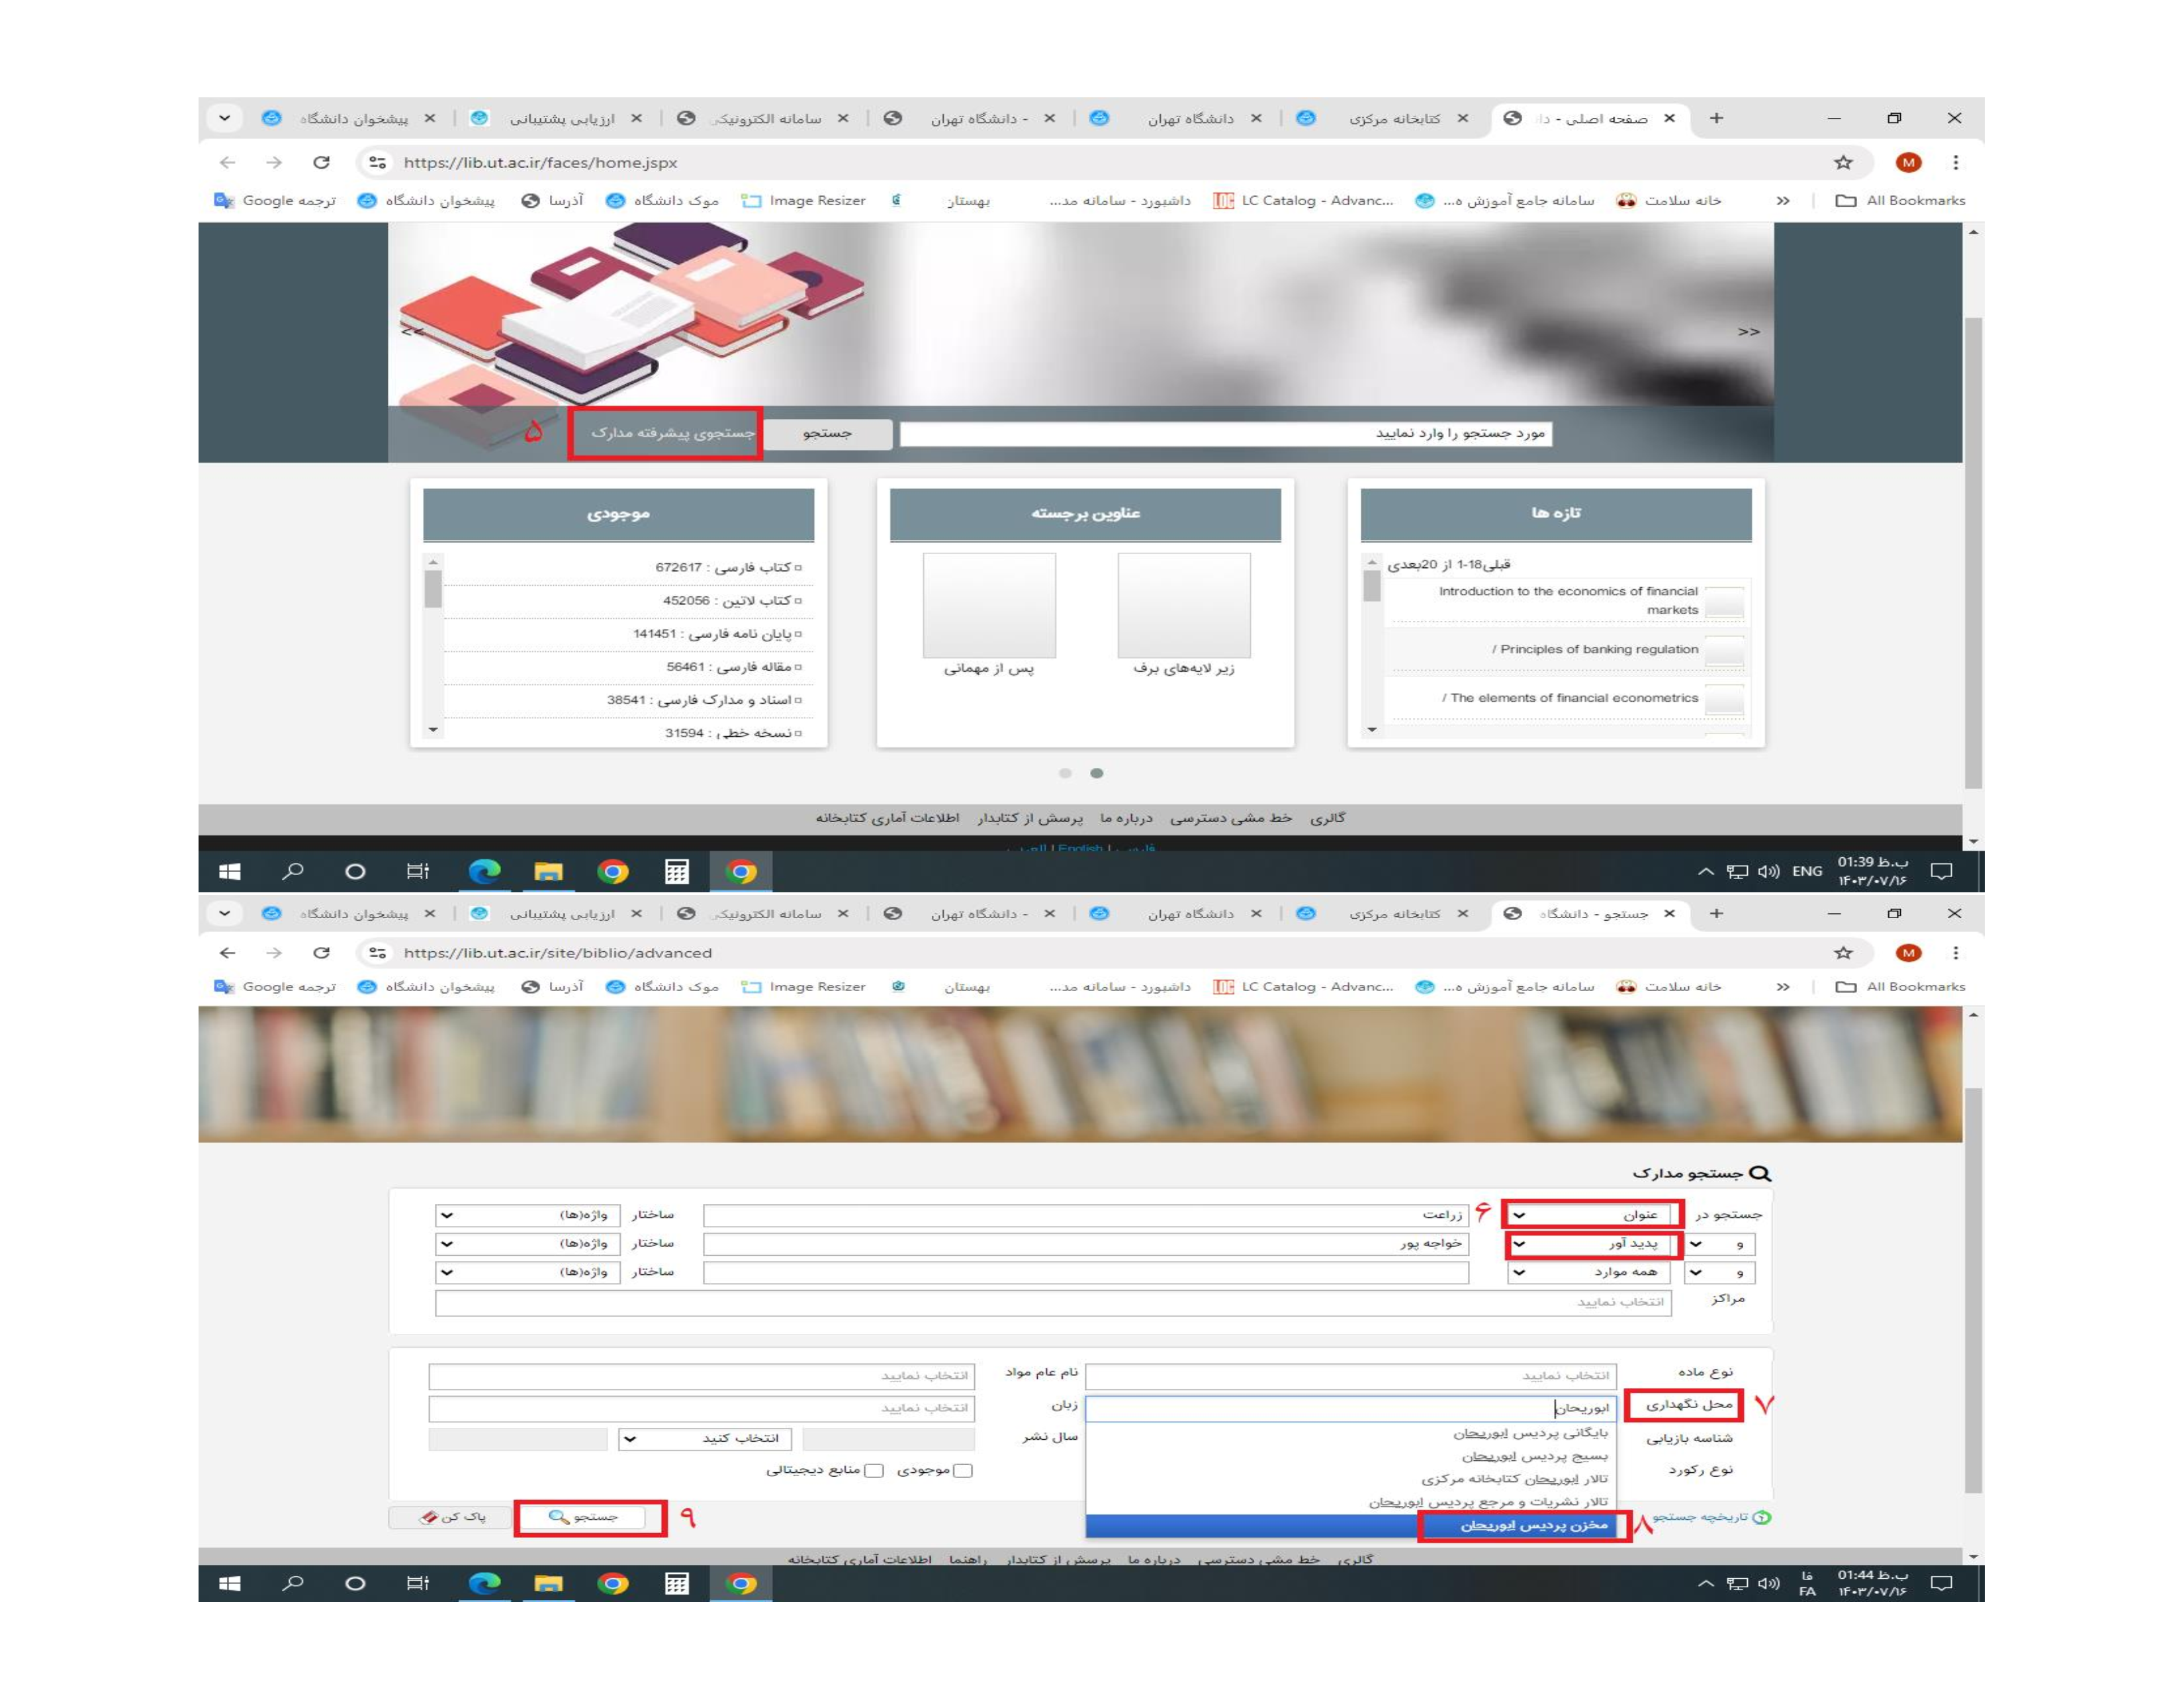This screenshot has height=1688, width=2184.
Task: Open profile M avatar in home.jspx window
Action: click(x=1908, y=162)
